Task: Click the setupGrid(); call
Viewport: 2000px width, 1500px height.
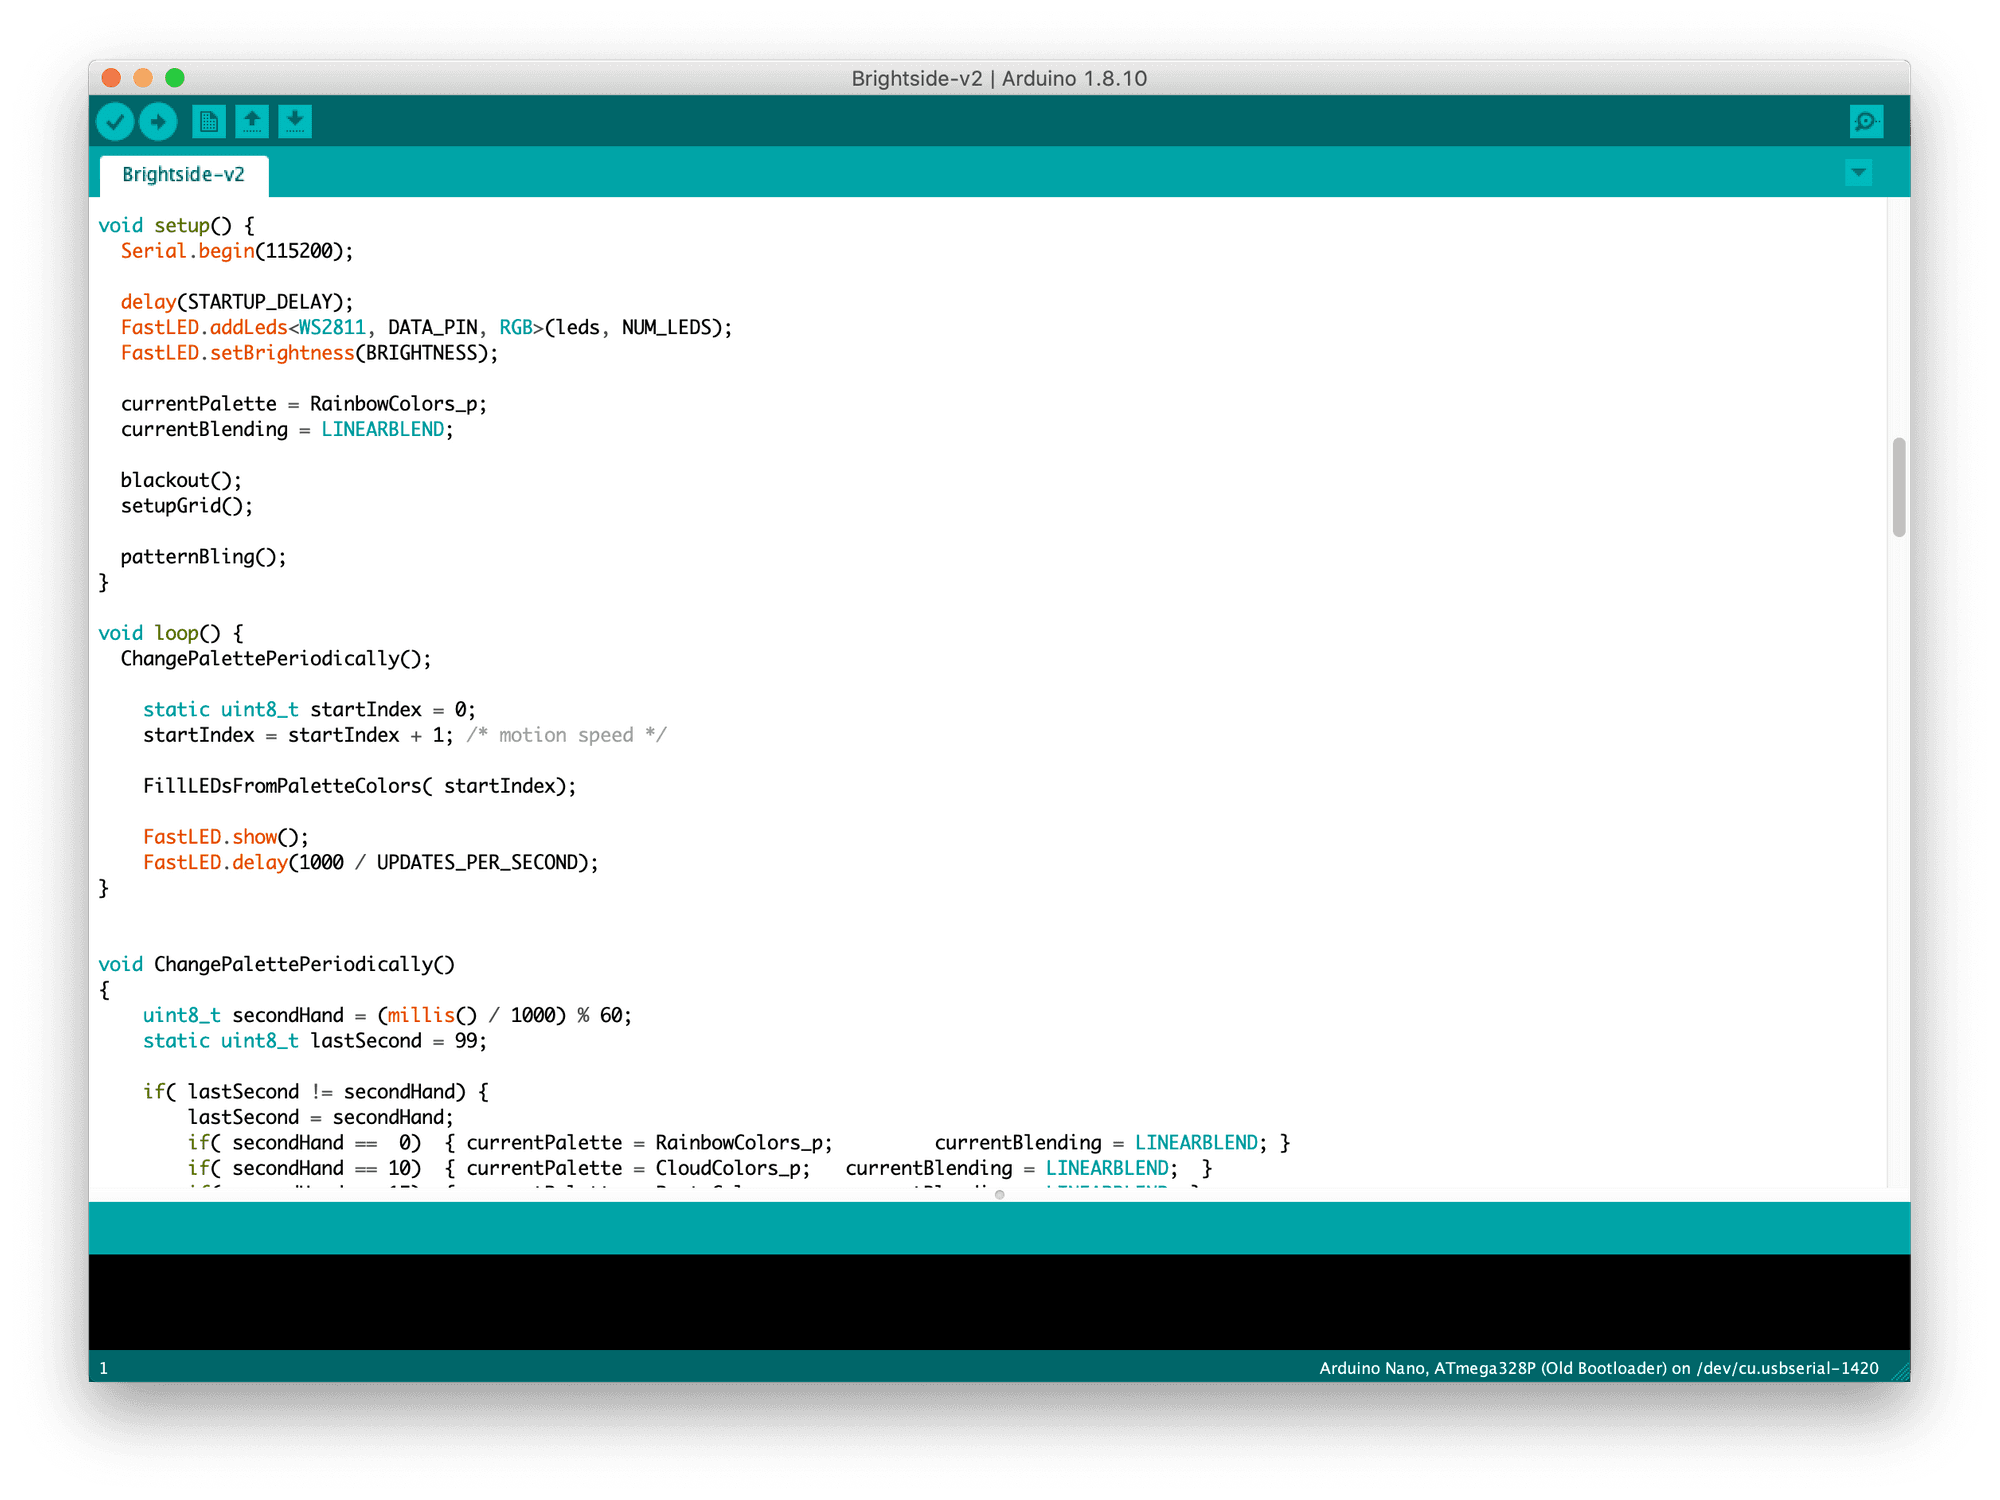Action: (187, 506)
